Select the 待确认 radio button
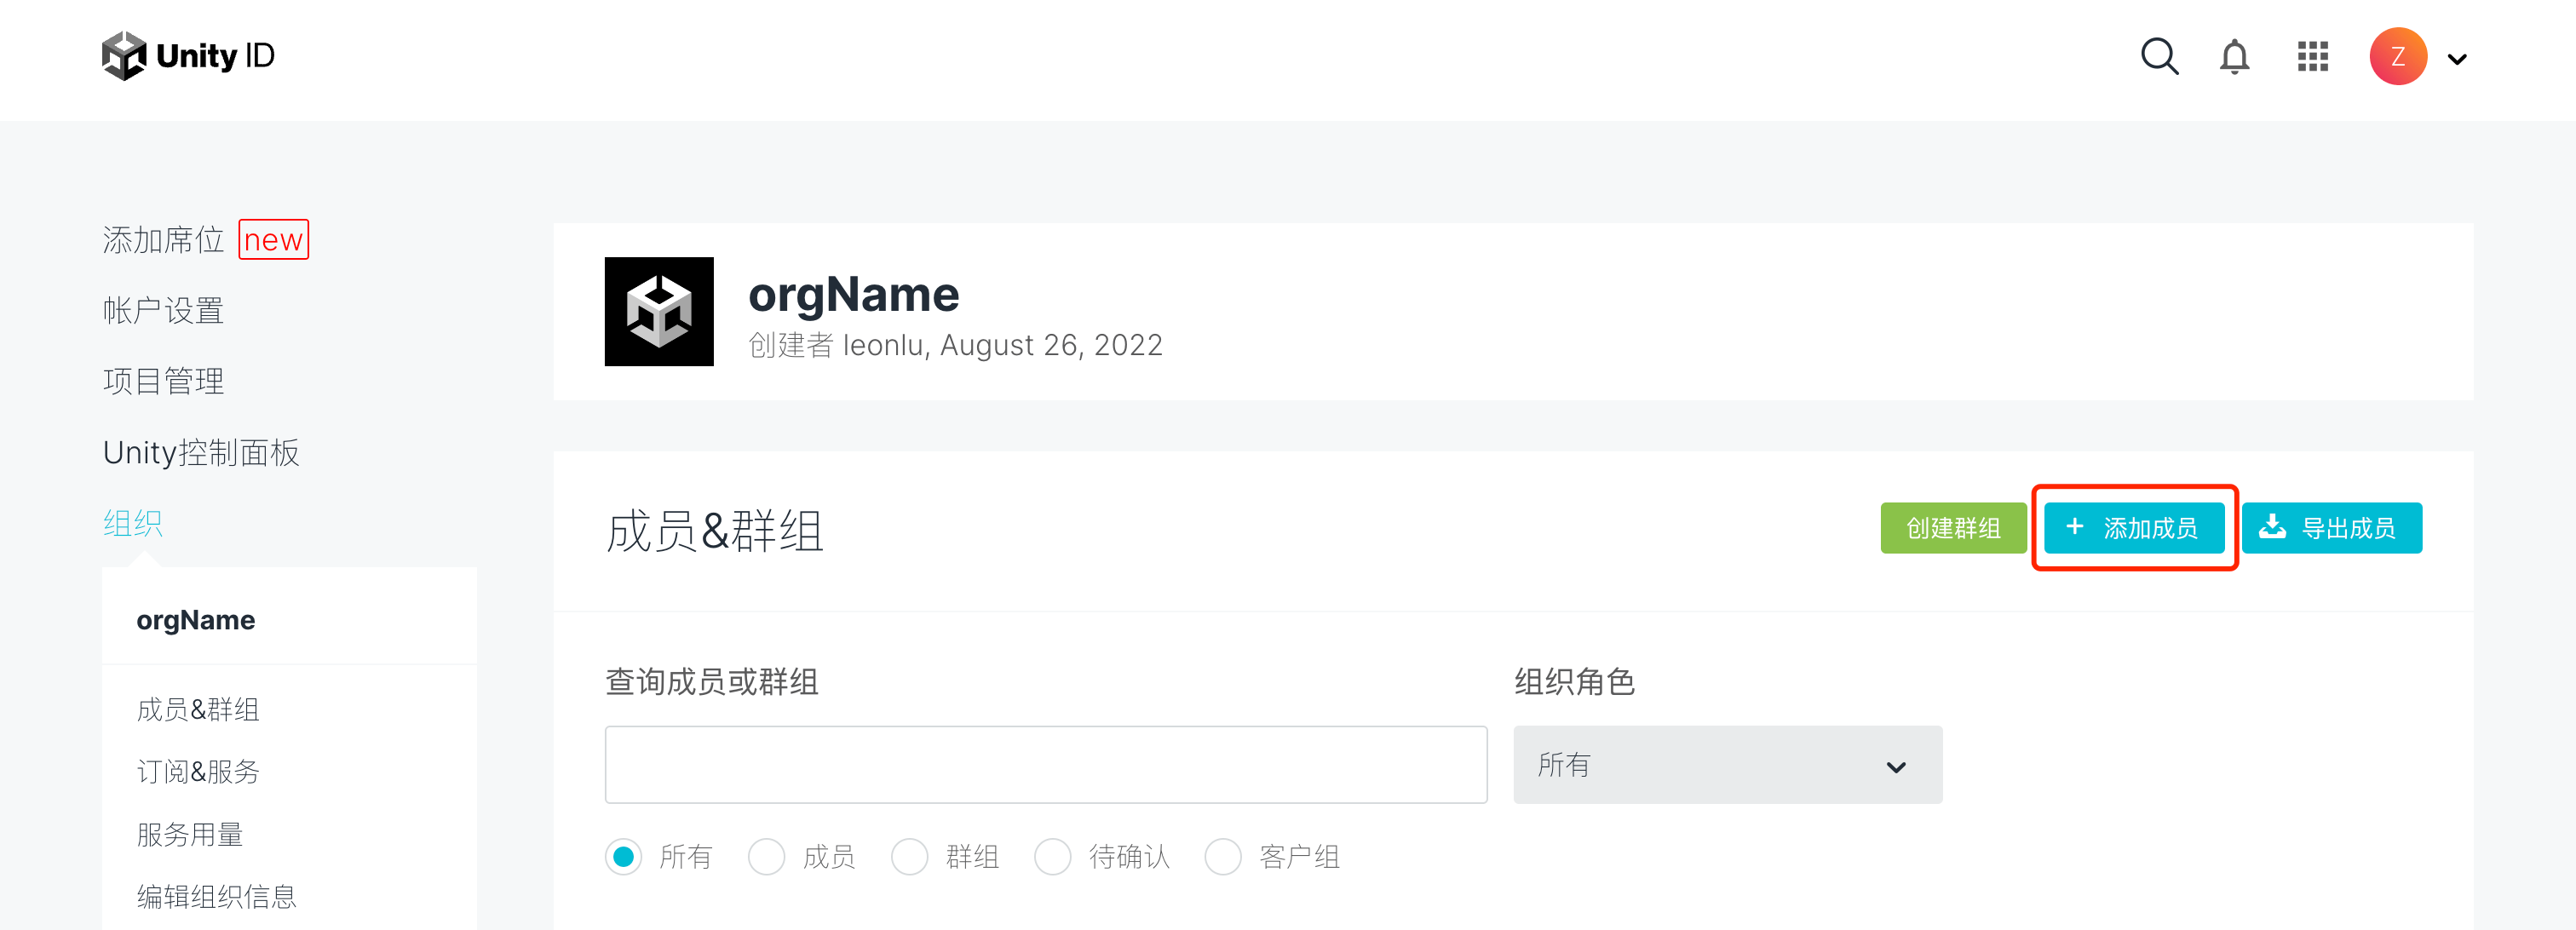This screenshot has width=2576, height=930. coord(1053,857)
